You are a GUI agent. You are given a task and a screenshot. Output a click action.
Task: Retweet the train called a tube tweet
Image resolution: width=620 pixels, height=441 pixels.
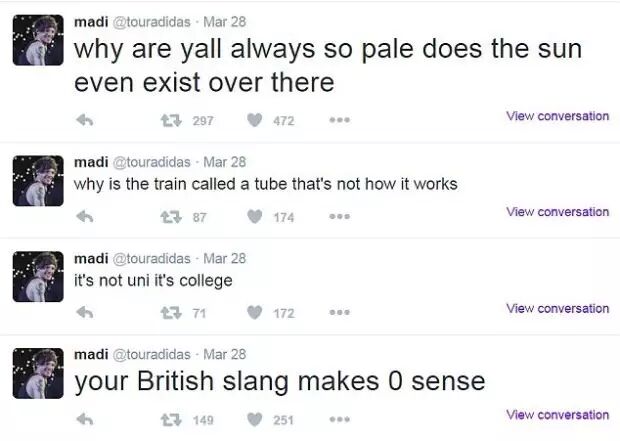click(171, 217)
